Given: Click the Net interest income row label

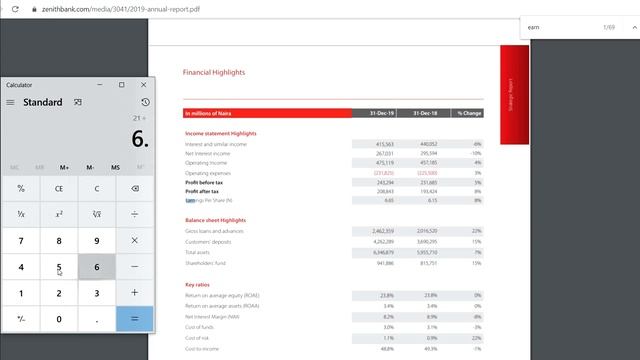Looking at the screenshot, I should tap(208, 153).
